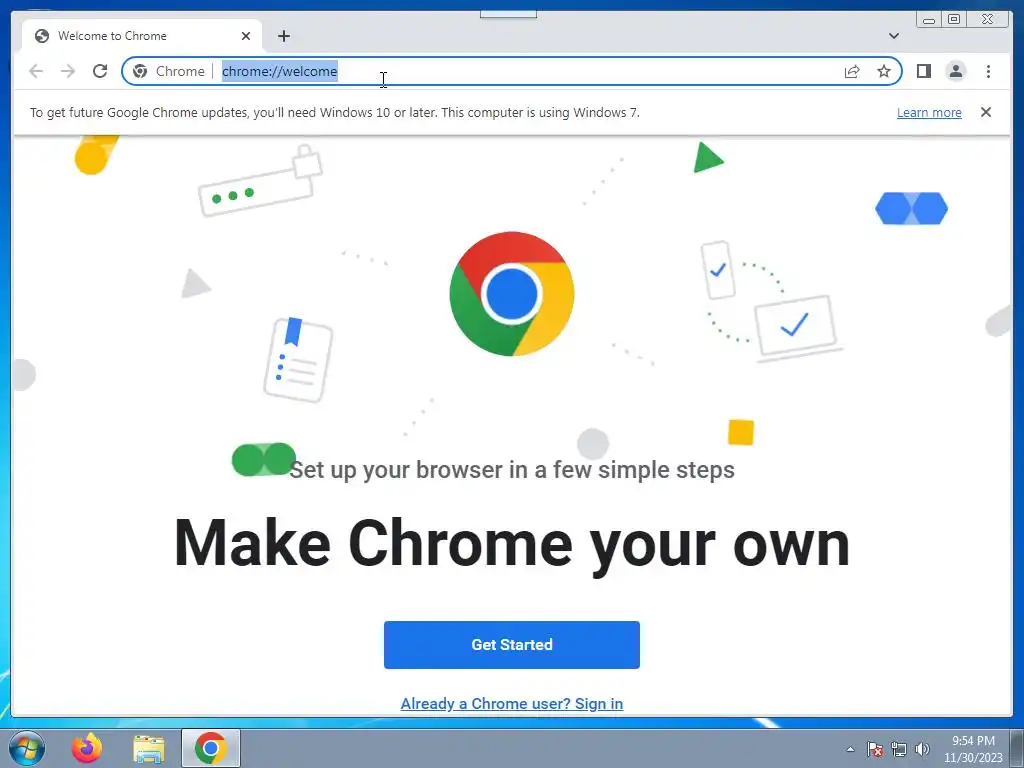Open a new tab with the plus button
Screen dimensions: 1024x768
pos(283,36)
